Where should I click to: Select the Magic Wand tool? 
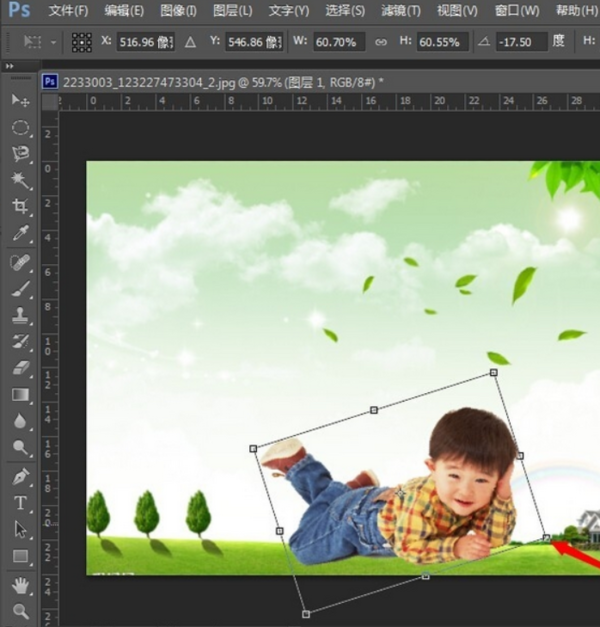[20, 180]
